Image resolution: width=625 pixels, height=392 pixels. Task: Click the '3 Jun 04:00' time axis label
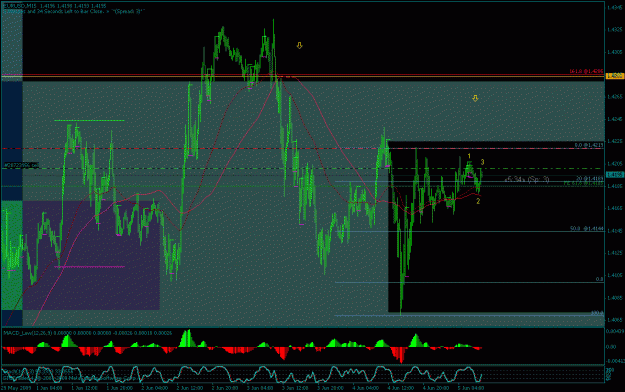tap(260, 388)
